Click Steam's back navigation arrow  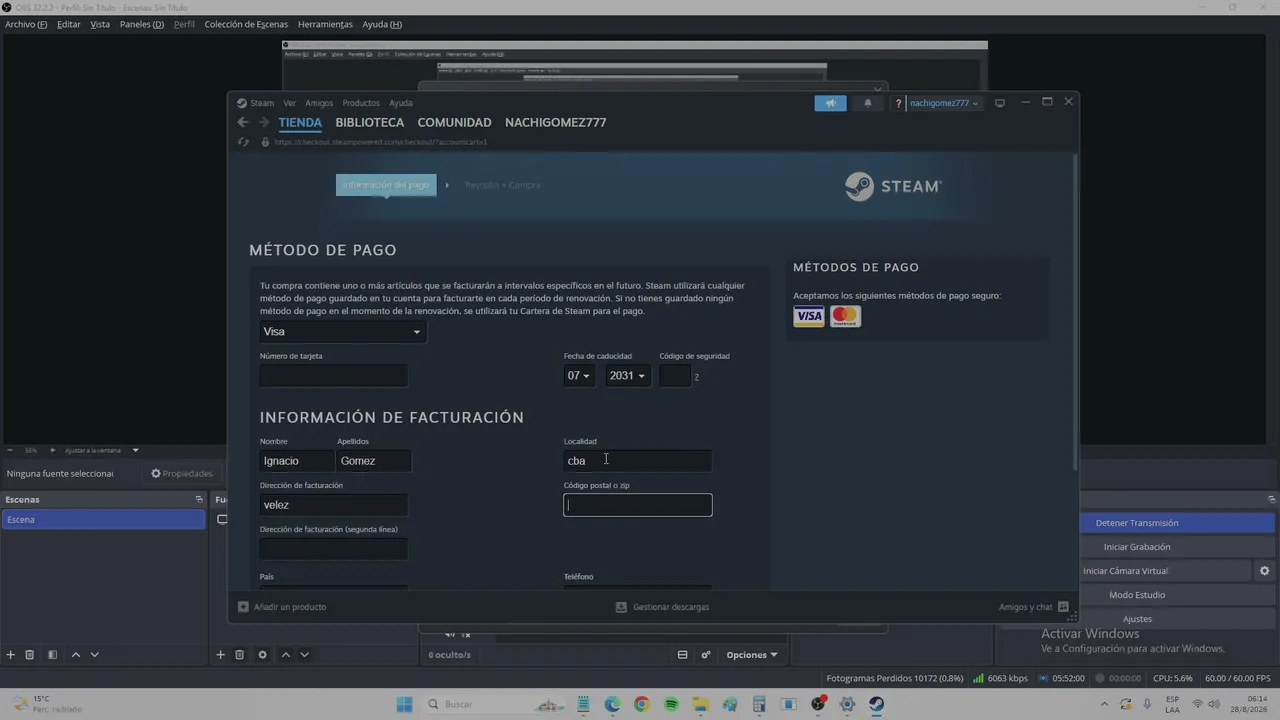(242, 122)
